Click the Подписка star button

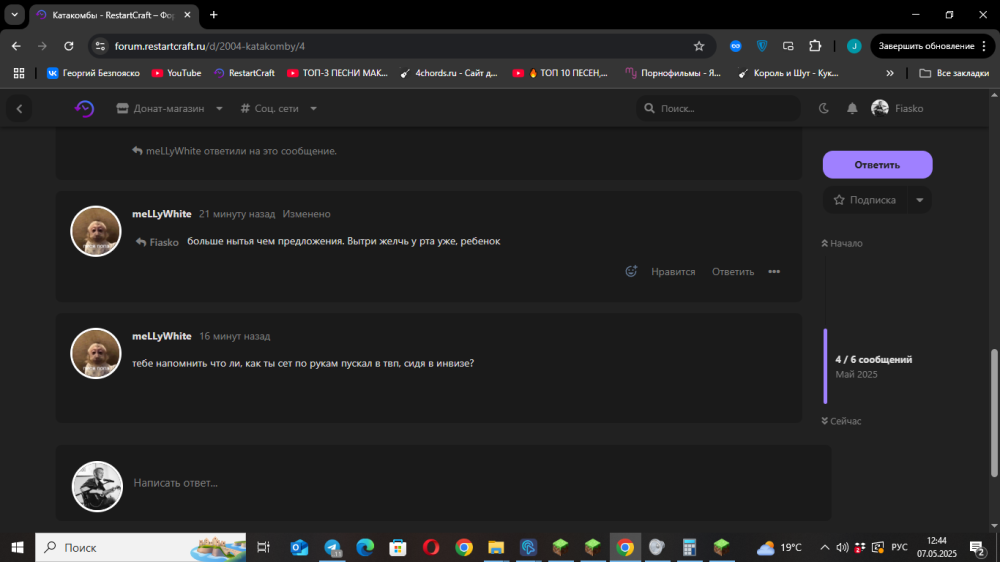point(865,200)
